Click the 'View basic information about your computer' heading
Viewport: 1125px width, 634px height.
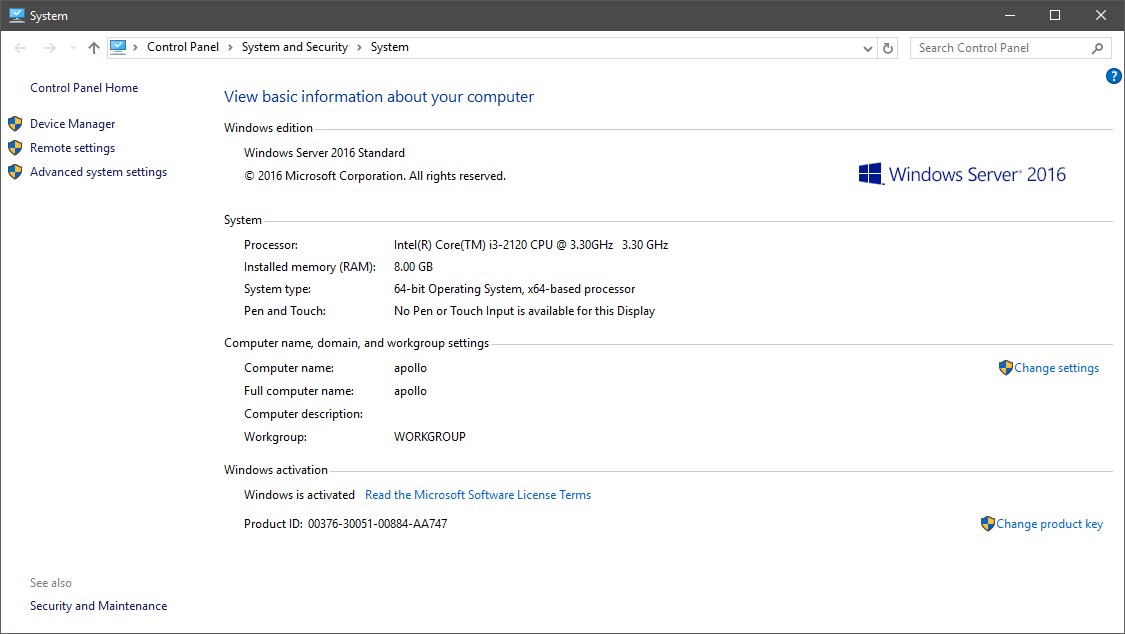click(379, 97)
